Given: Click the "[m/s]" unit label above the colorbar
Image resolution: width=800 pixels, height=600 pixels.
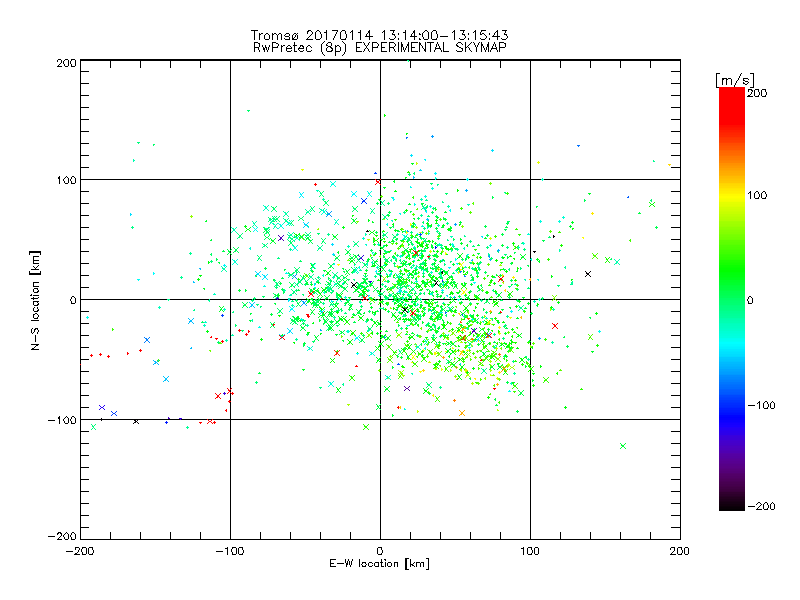Looking at the screenshot, I should tap(734, 80).
